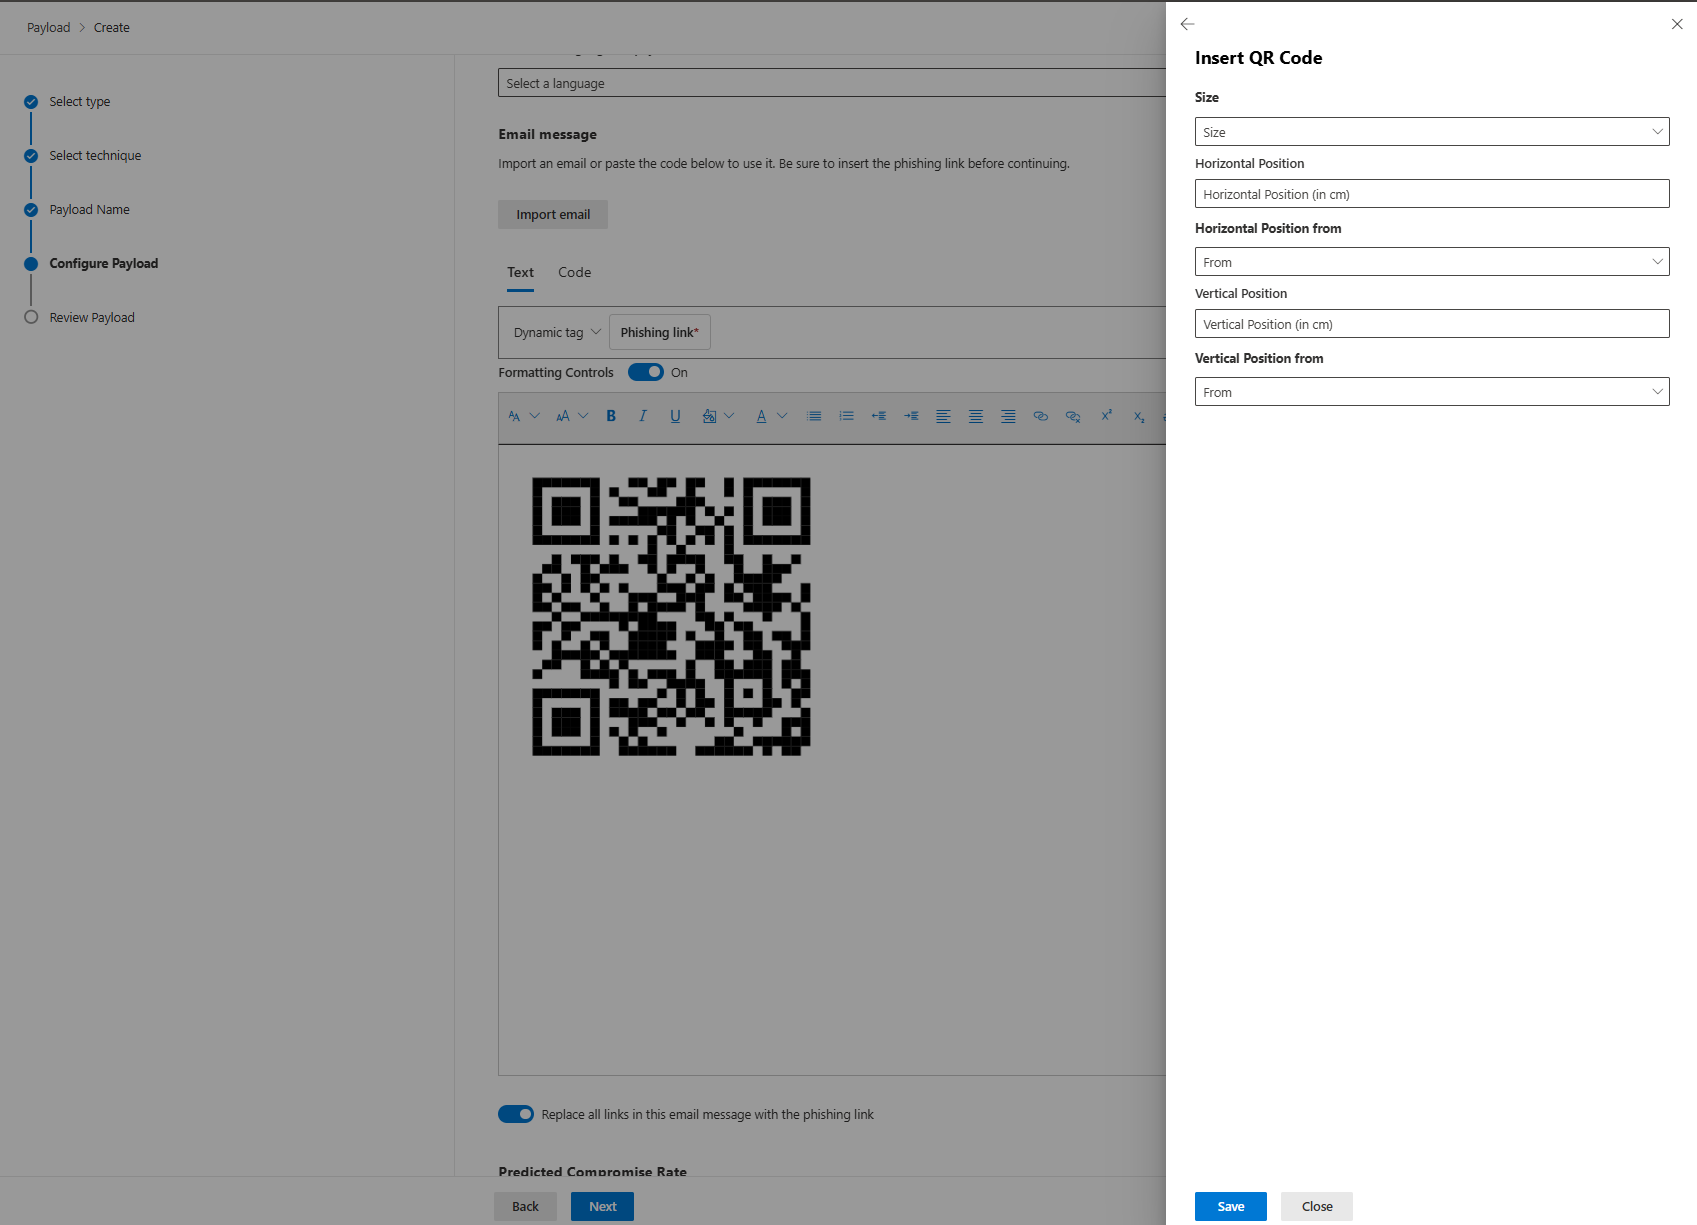Viewport: 1697px width, 1225px height.
Task: Click the back arrow in QR panel
Action: coord(1187,24)
